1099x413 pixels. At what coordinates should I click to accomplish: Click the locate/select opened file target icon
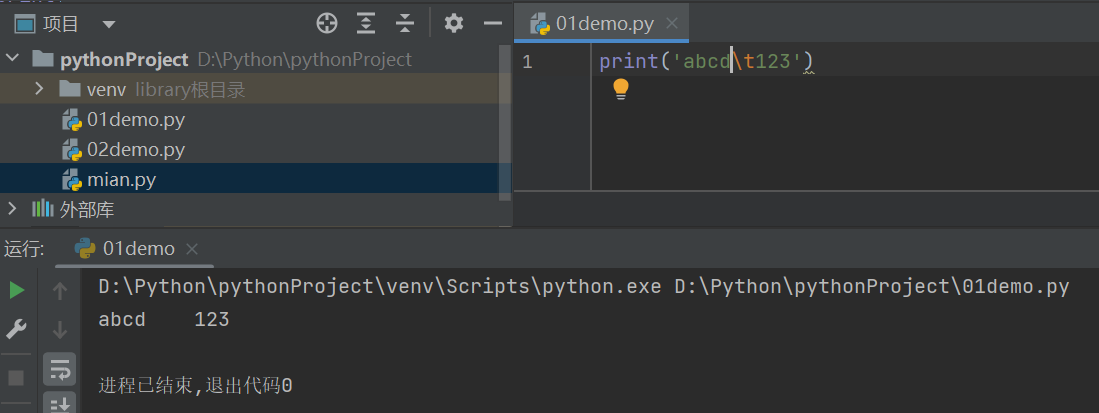[x=327, y=23]
